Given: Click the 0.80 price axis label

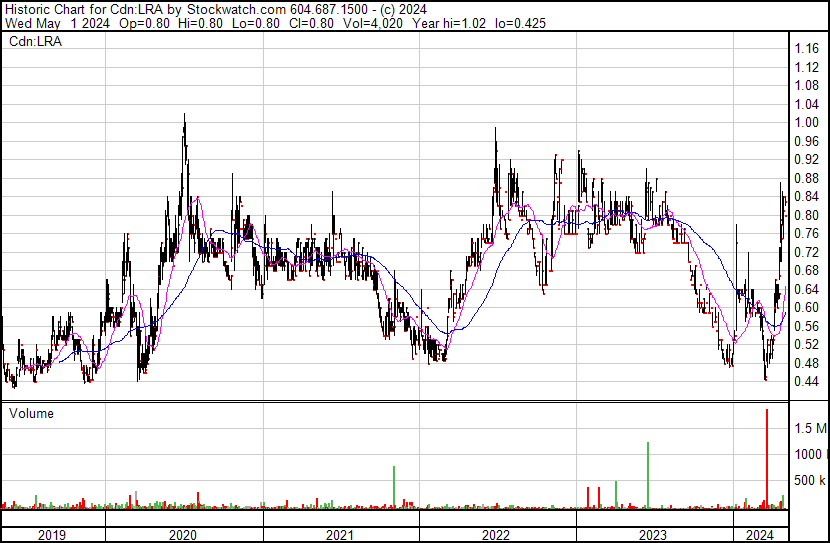Looking at the screenshot, I should coord(807,215).
